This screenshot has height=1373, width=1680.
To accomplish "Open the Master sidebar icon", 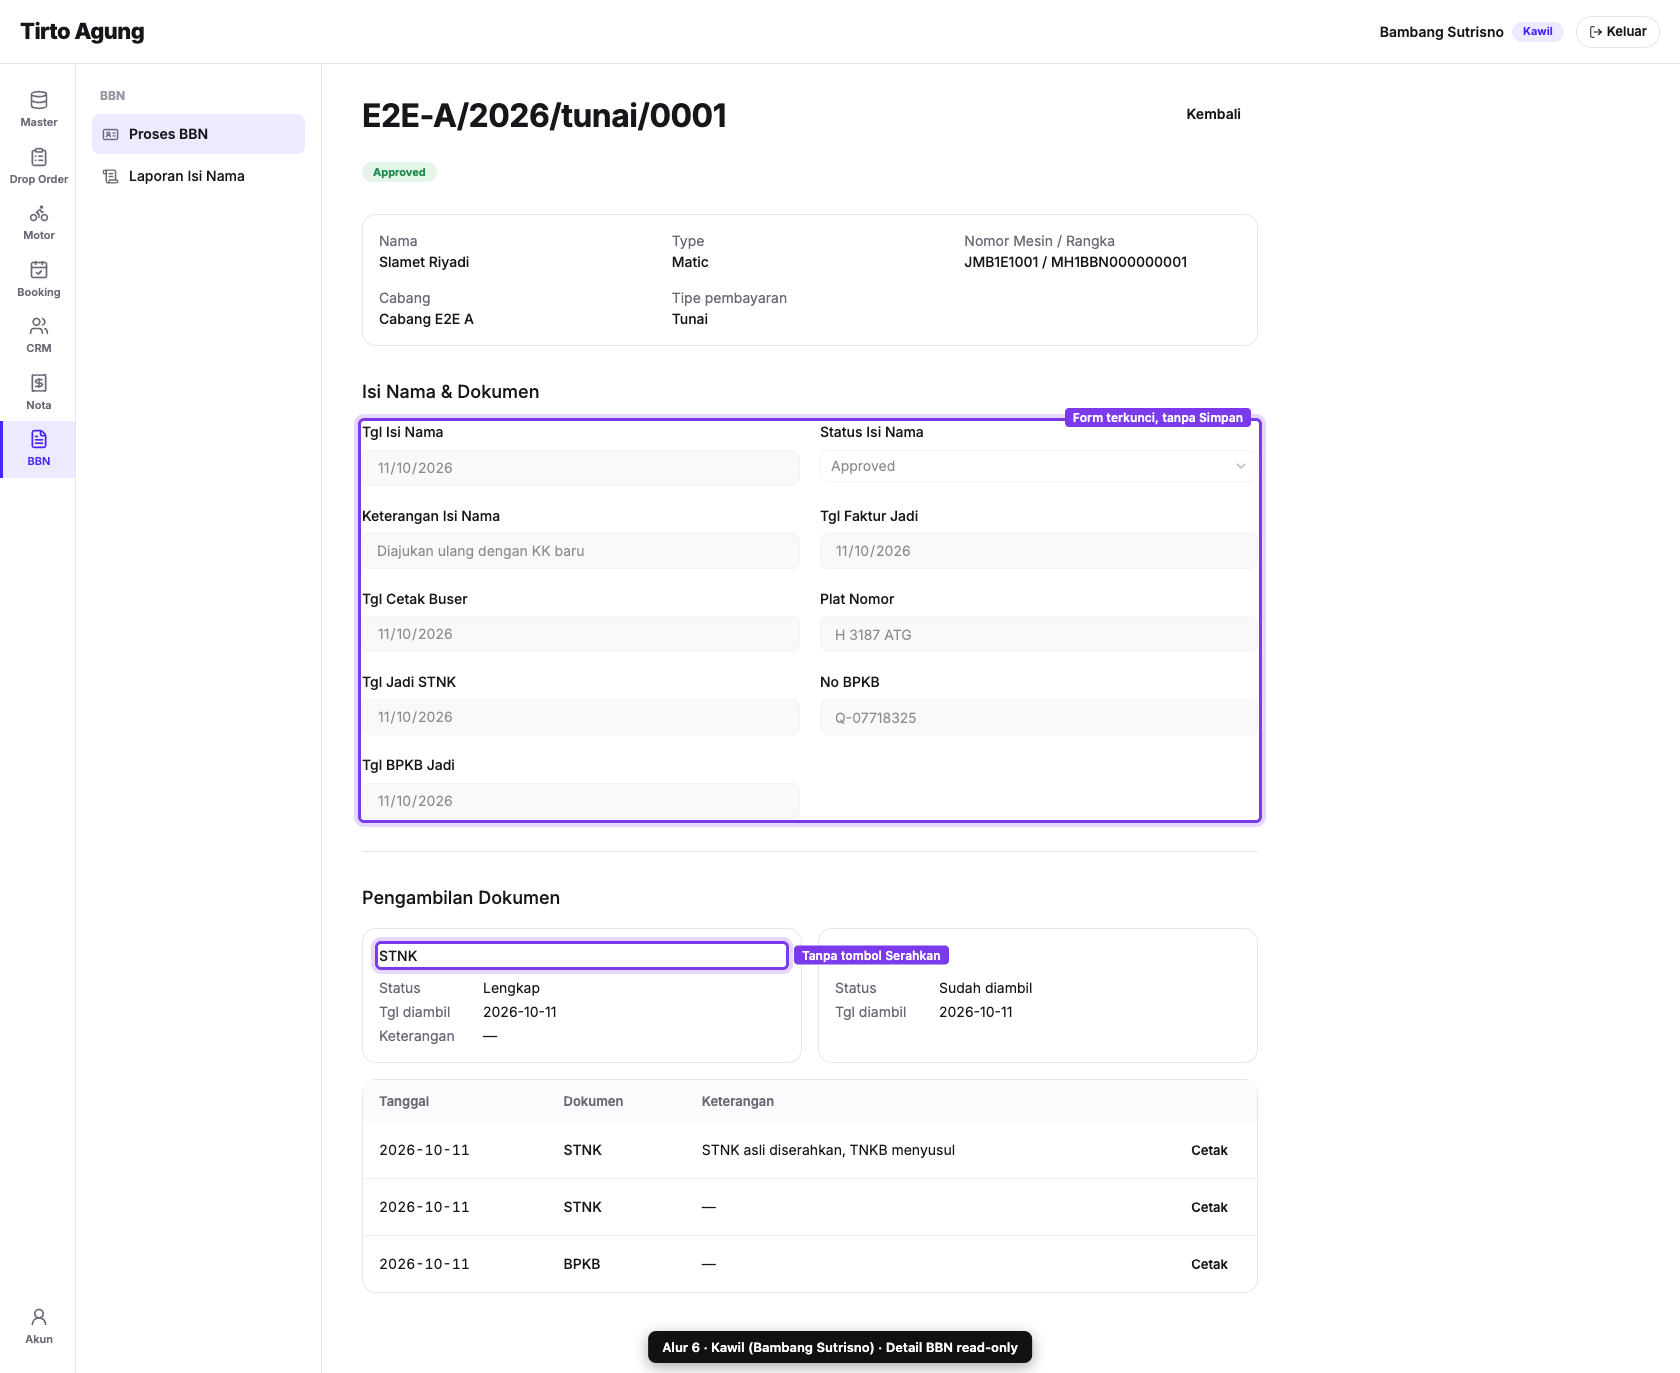I will (x=39, y=100).
